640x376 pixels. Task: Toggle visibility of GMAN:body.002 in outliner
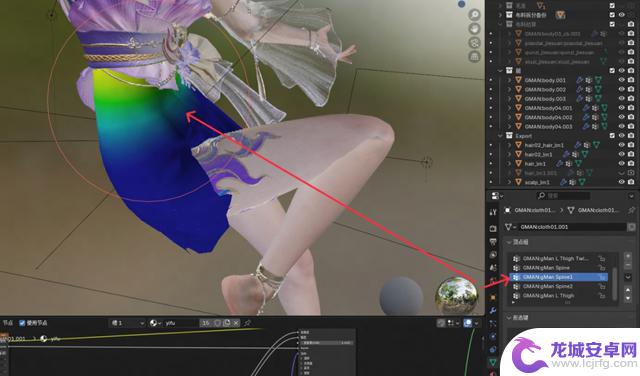click(622, 89)
